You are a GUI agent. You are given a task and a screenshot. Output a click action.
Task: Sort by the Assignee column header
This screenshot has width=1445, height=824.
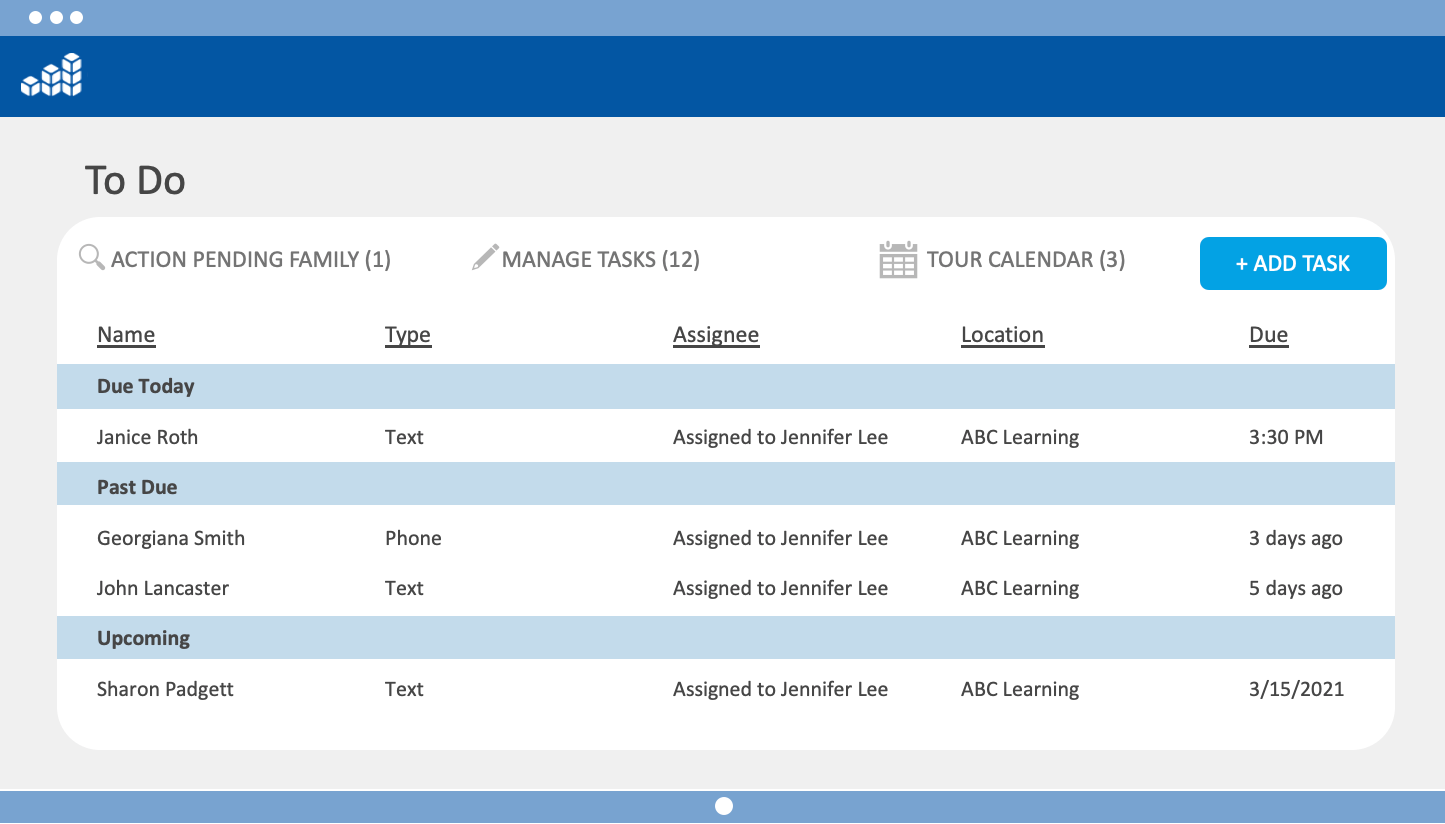(x=716, y=335)
